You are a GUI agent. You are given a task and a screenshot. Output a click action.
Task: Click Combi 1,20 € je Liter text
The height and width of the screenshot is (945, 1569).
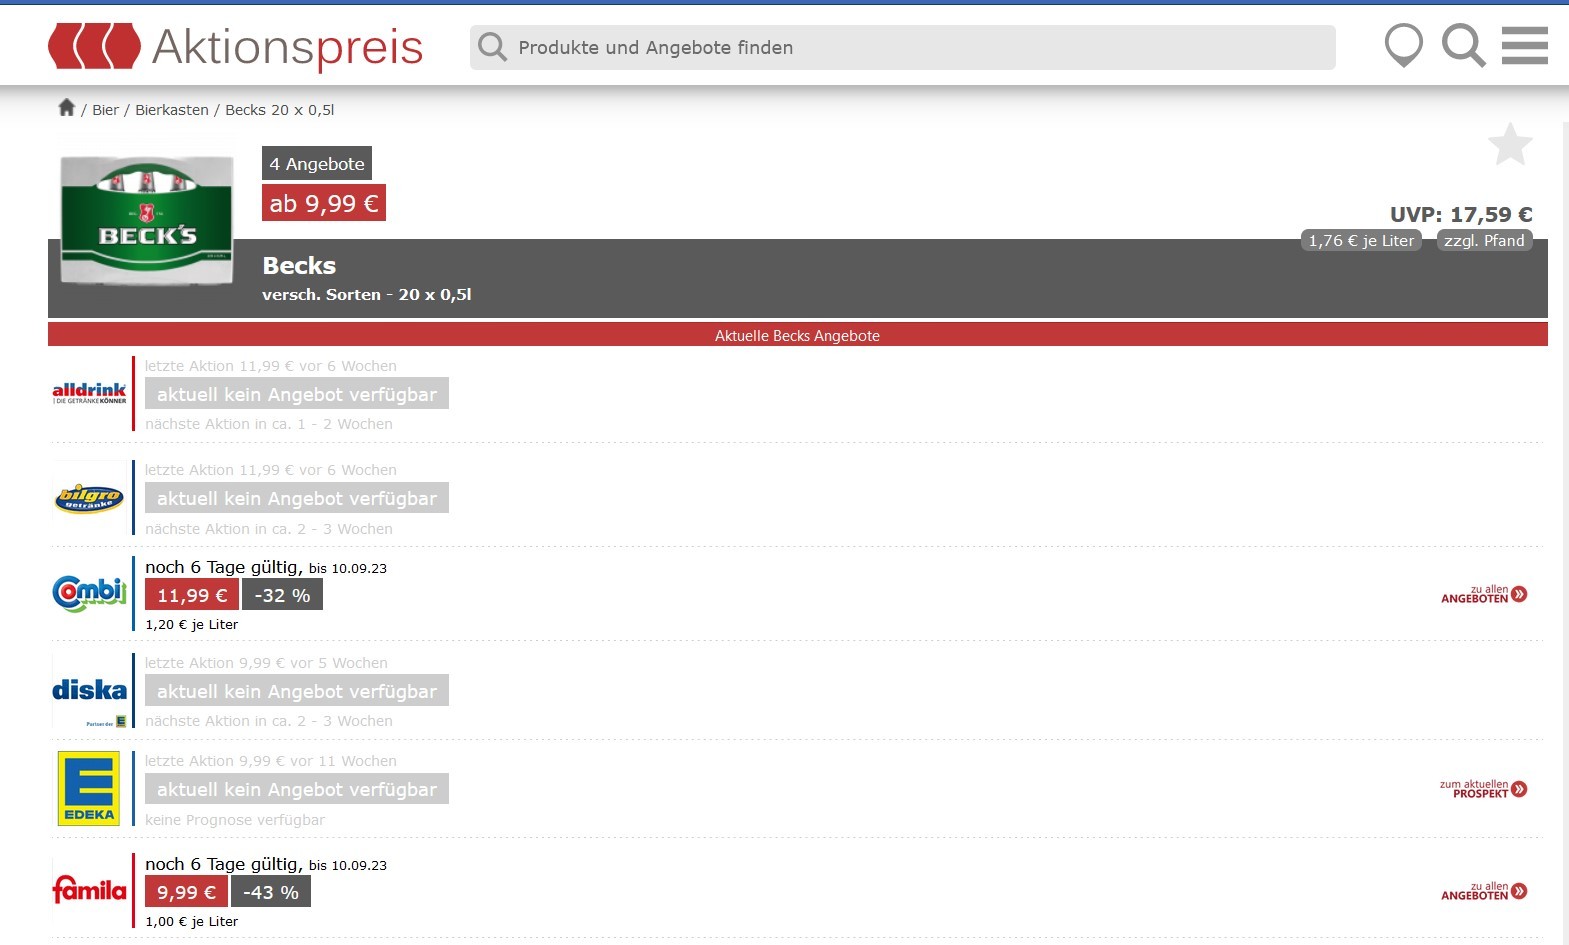tap(192, 624)
